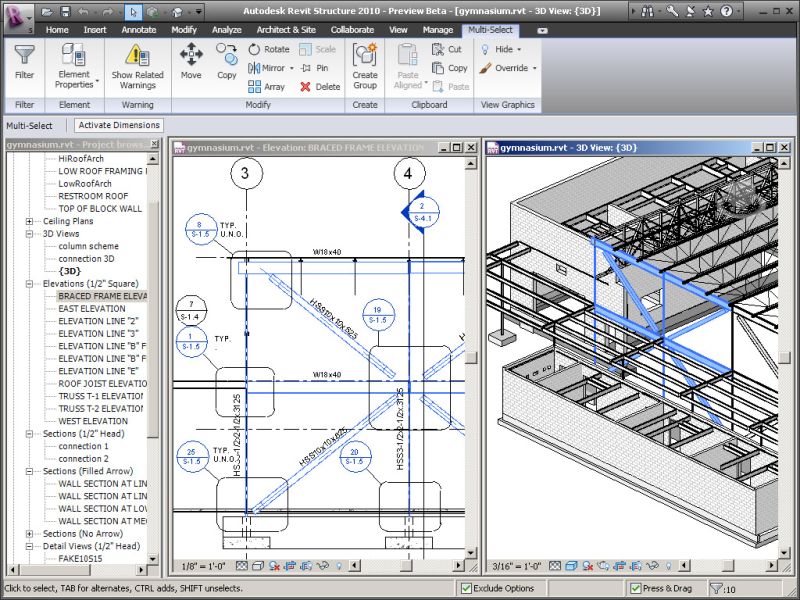This screenshot has height=600, width=800.
Task: Collapse the Sections (Filled Arrow) node
Action: (x=30, y=471)
